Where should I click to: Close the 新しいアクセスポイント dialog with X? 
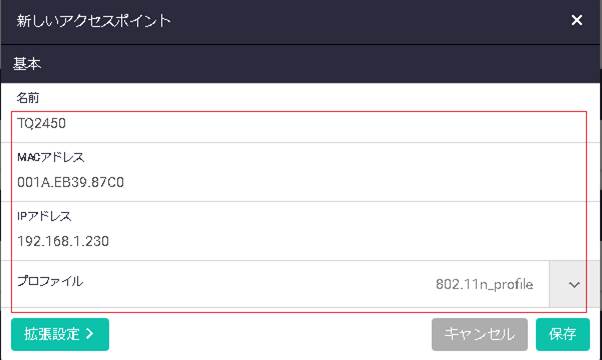click(577, 20)
